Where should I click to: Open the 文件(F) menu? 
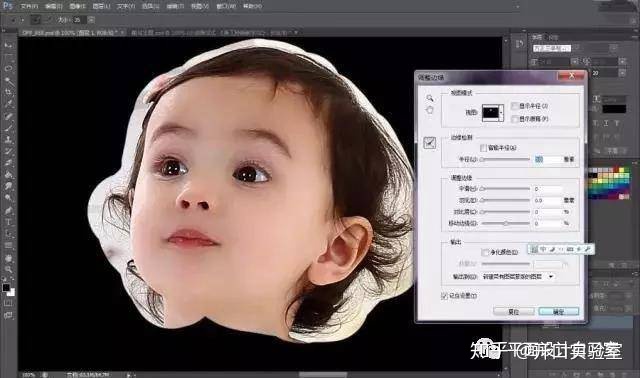click(29, 6)
